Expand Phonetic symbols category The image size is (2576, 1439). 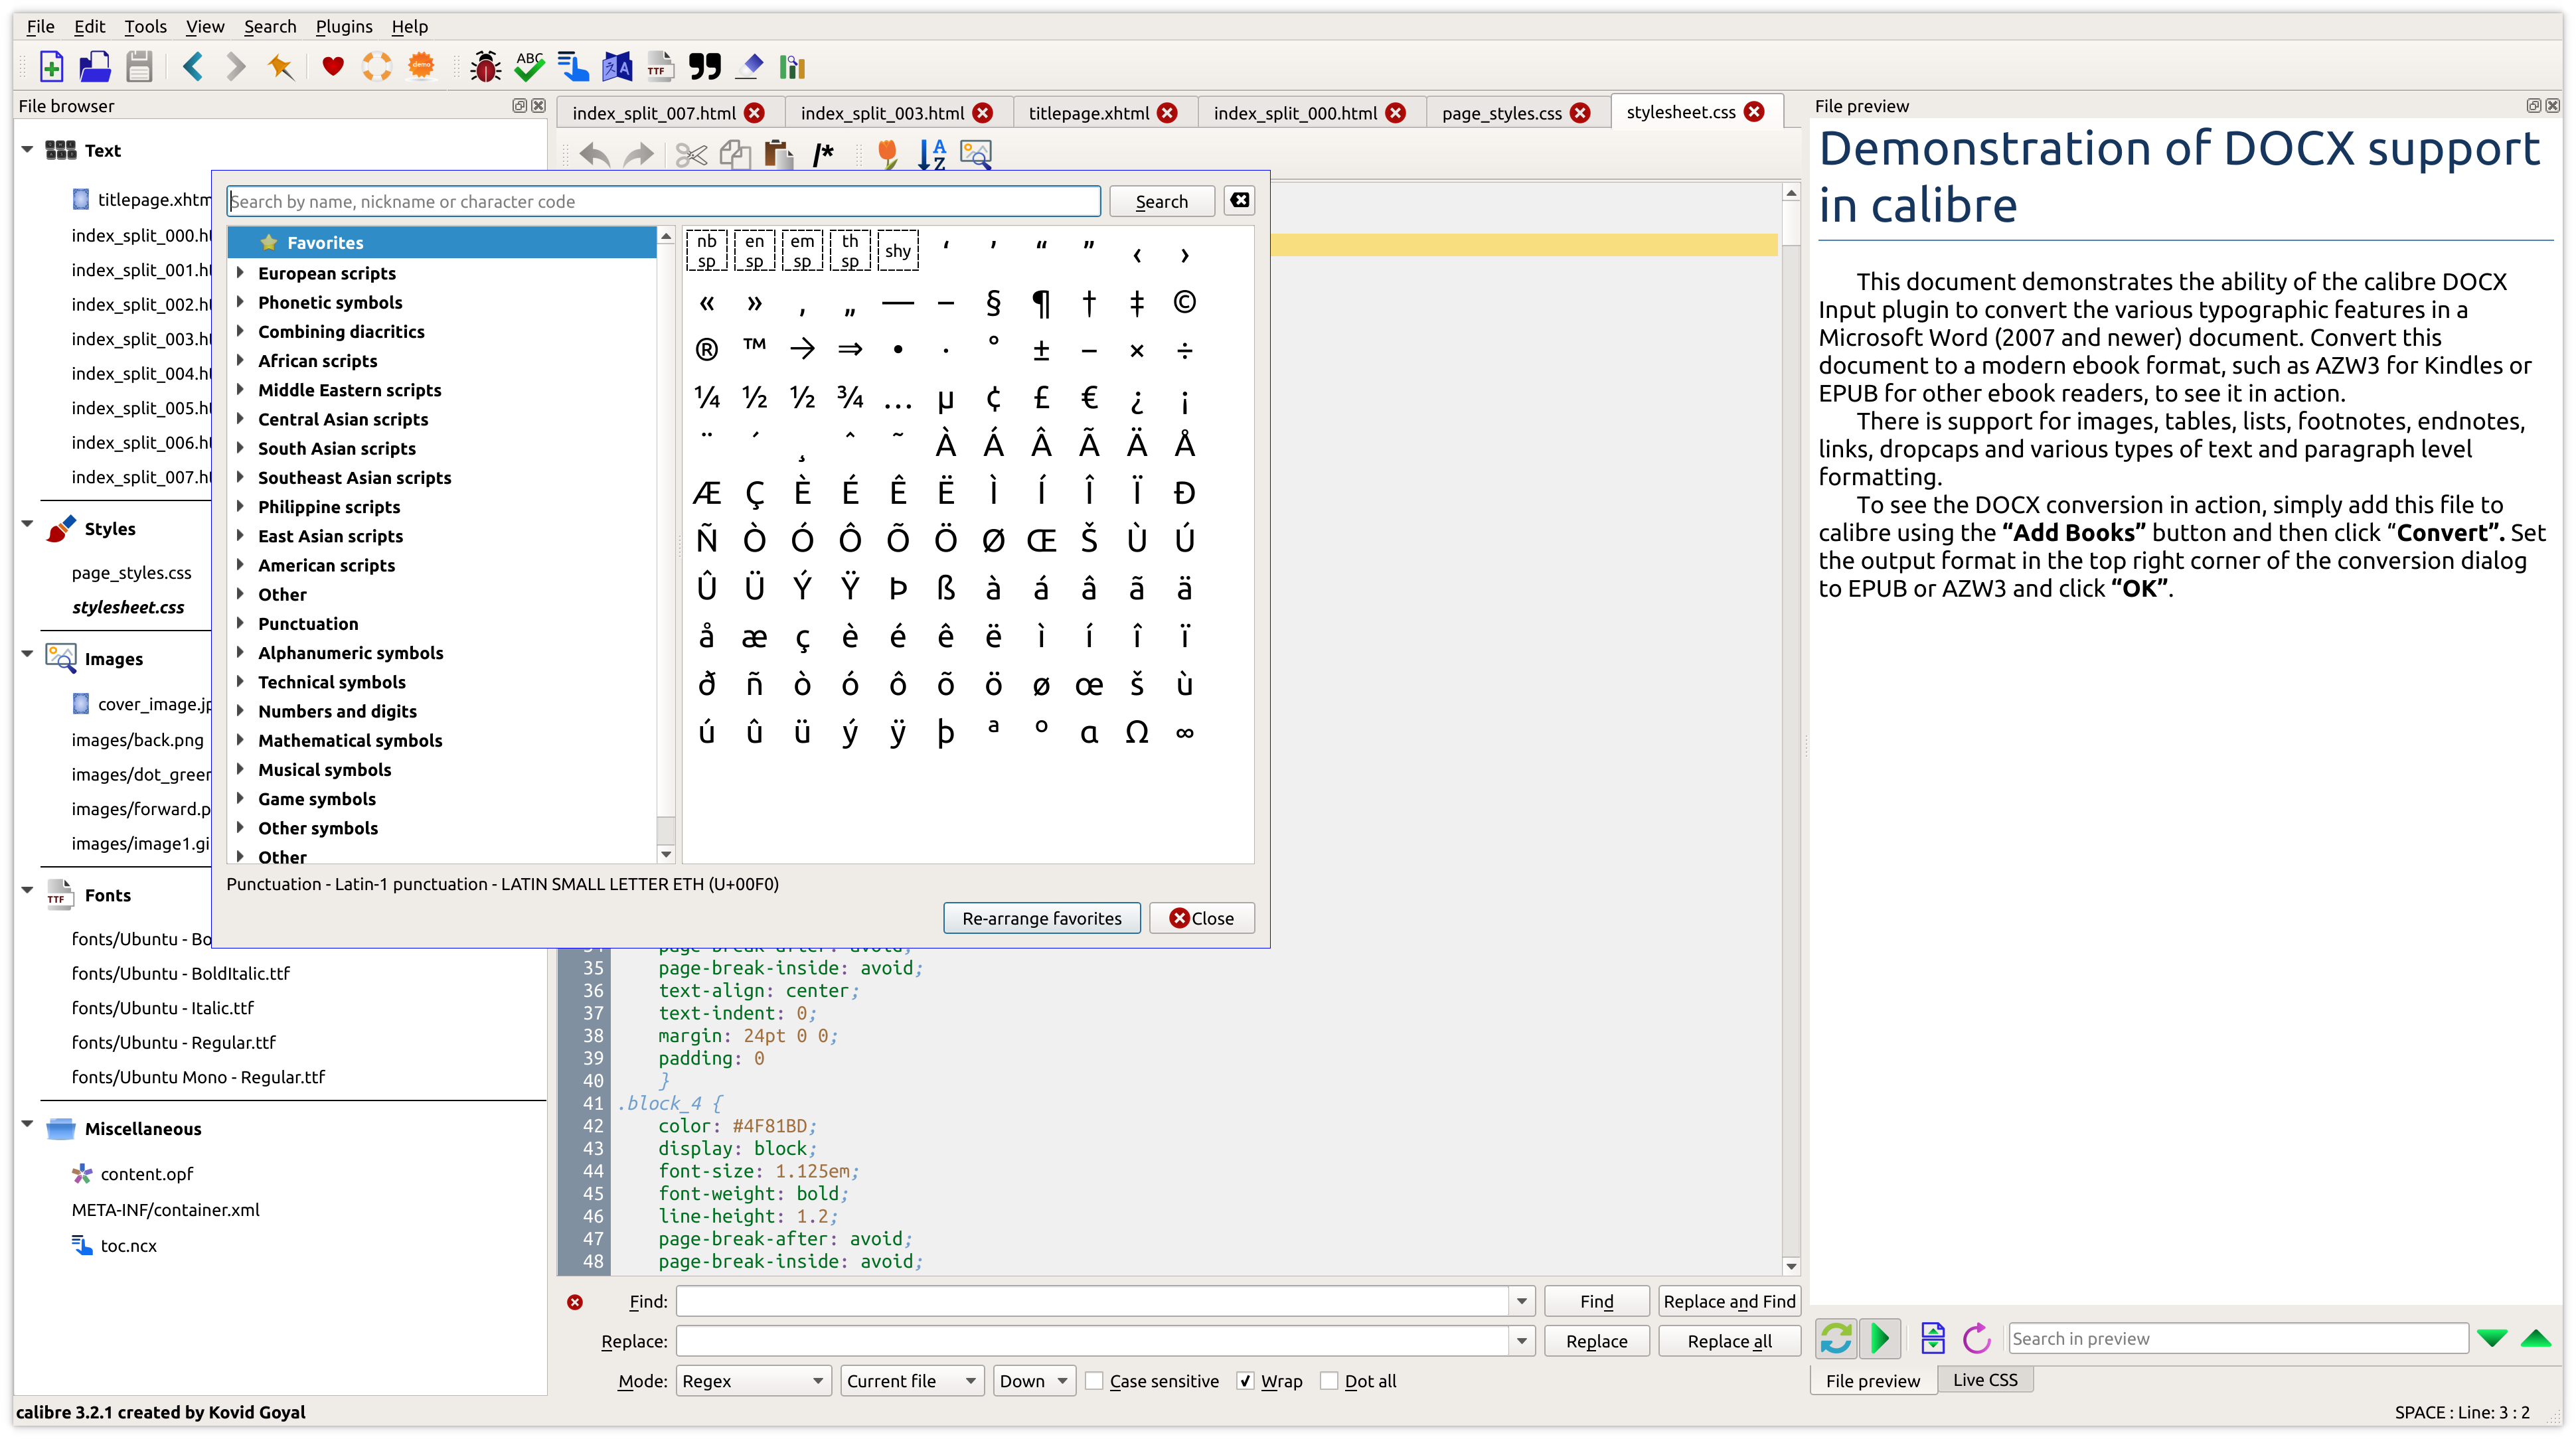(x=240, y=301)
